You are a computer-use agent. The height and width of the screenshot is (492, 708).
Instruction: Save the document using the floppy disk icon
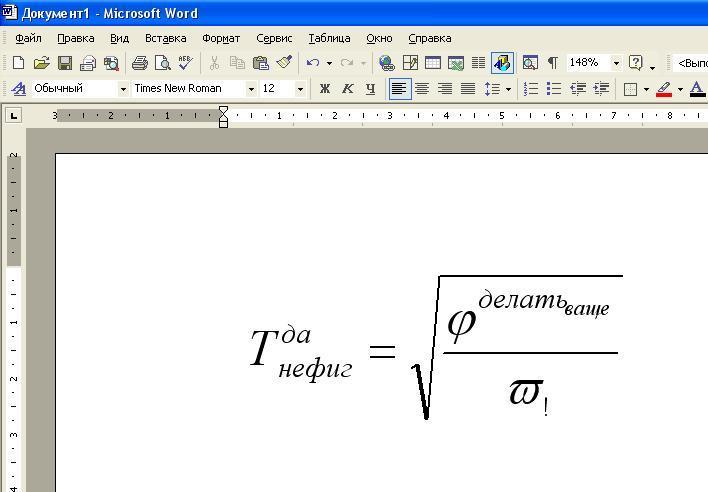coord(65,63)
